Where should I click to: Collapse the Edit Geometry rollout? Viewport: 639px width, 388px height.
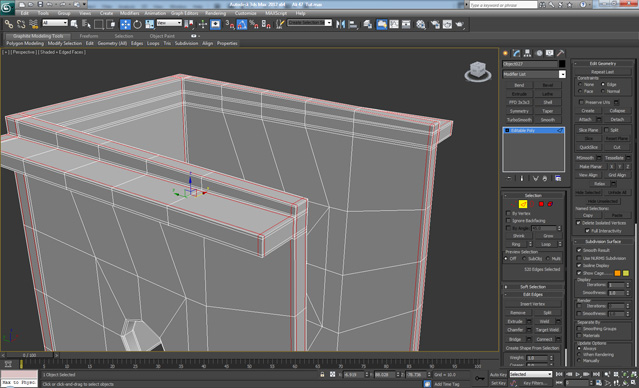(x=603, y=64)
